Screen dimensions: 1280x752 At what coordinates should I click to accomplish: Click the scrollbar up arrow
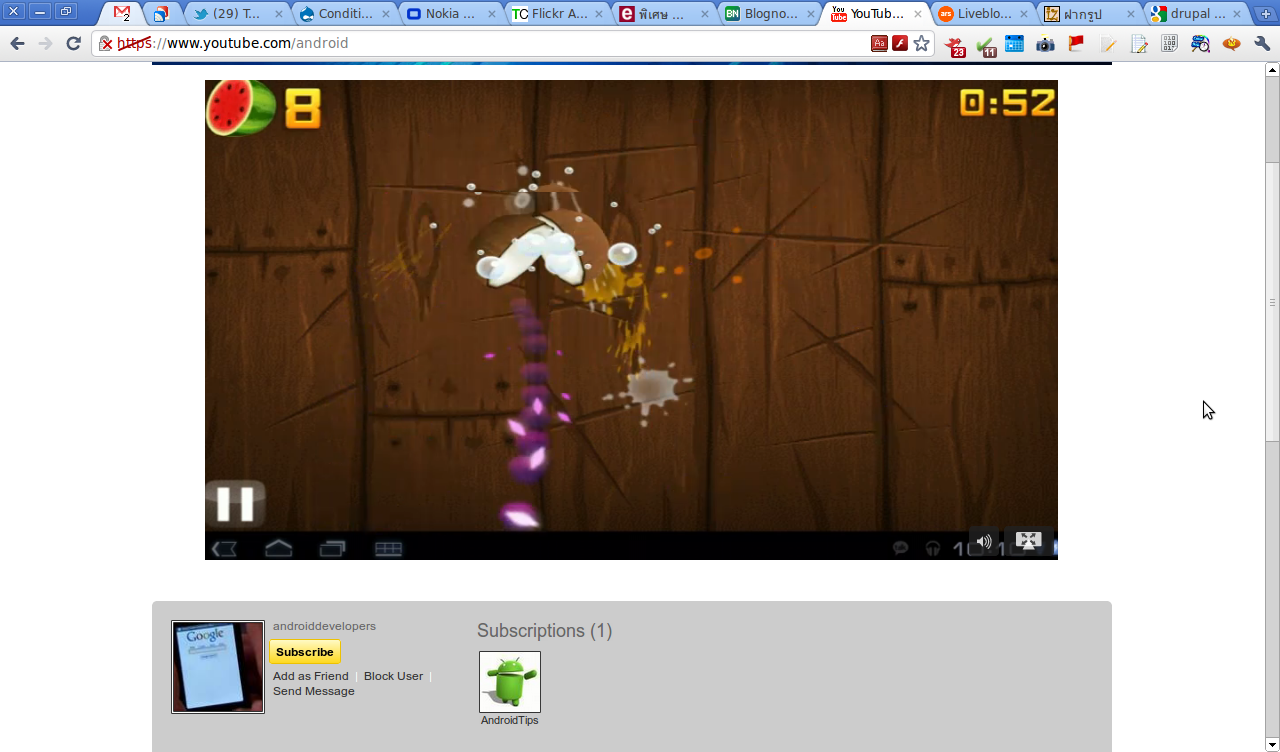point(1272,70)
